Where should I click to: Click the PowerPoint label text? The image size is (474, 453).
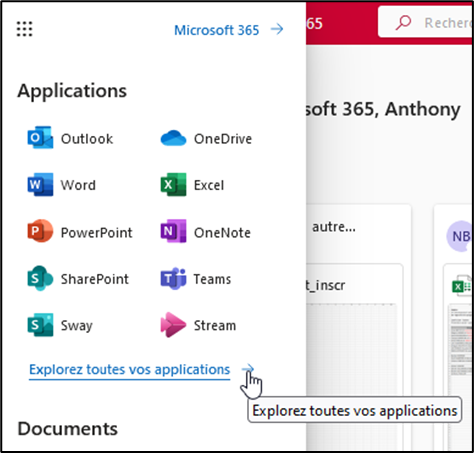click(97, 232)
